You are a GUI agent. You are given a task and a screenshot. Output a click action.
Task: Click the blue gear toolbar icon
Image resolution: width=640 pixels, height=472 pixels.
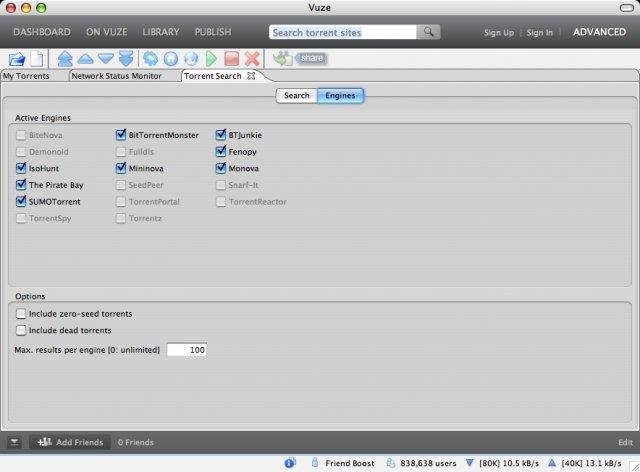[x=151, y=59]
